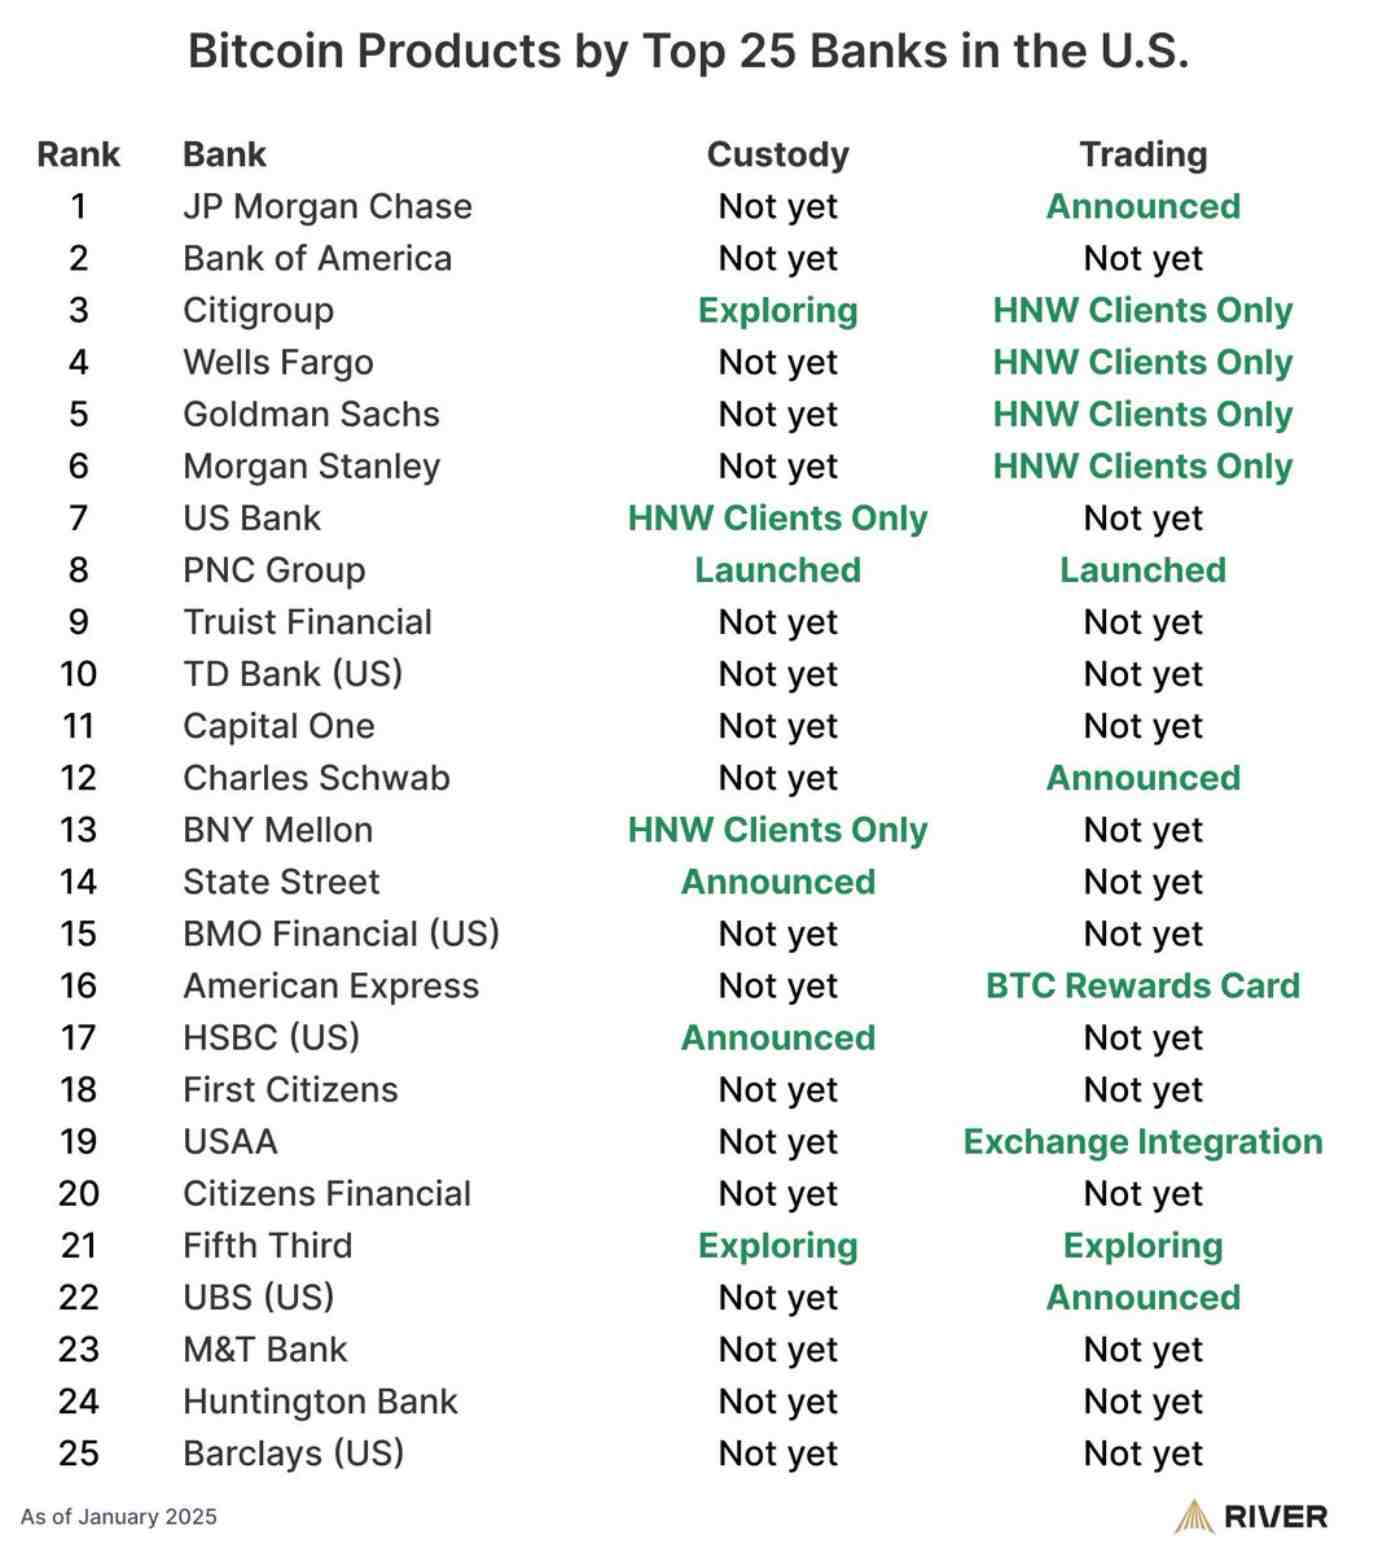This screenshot has width=1376, height=1552.
Task: Click the Custody column header
Action: tap(778, 154)
